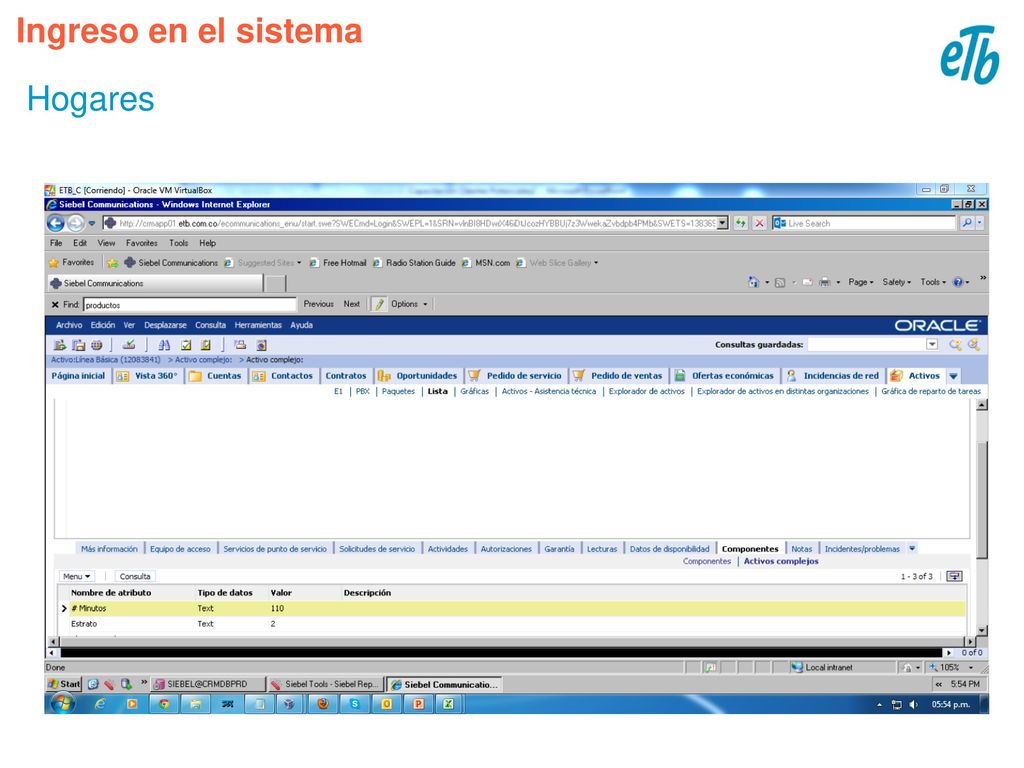Click the IE Home icon in command bar
The image size is (1024, 768).
(x=754, y=282)
